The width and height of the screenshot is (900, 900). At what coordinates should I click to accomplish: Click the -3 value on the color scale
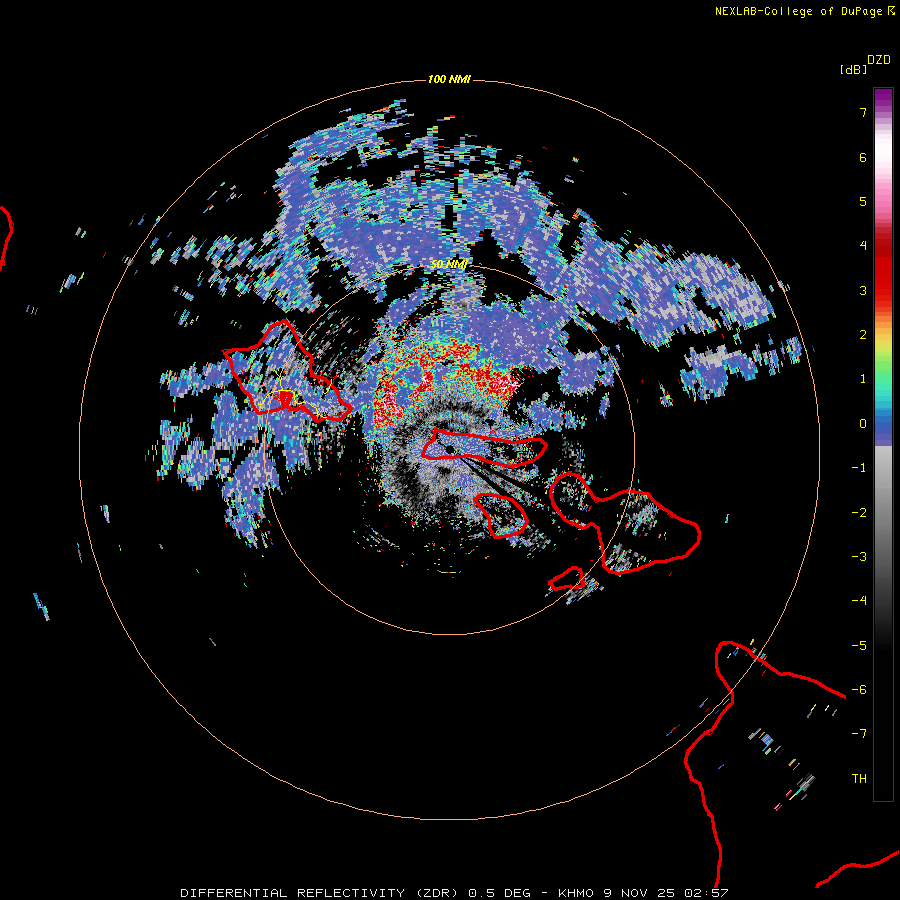(859, 557)
